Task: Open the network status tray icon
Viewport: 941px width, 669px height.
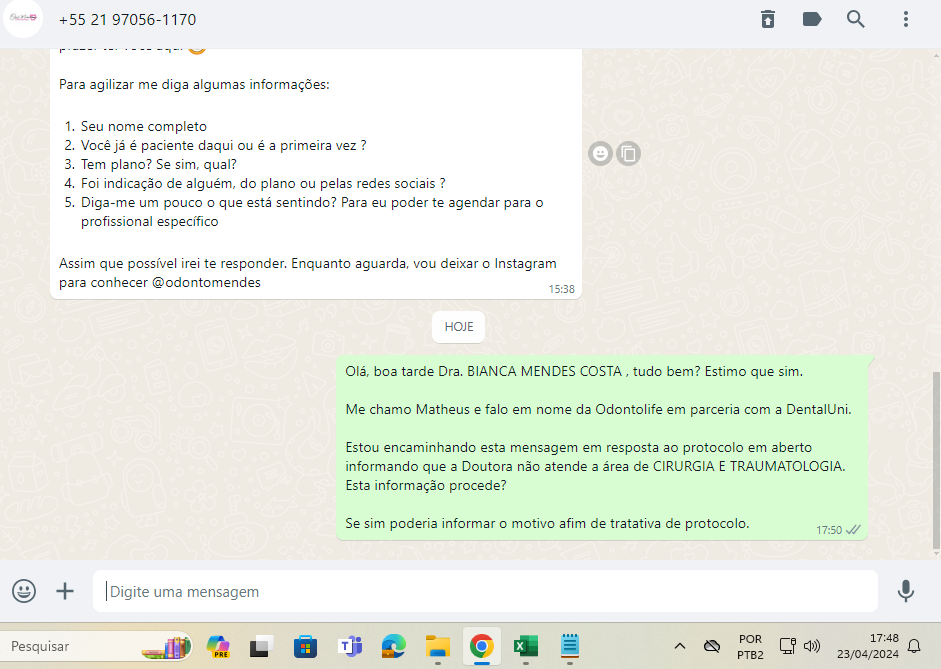Action: pyautogui.click(x=787, y=646)
